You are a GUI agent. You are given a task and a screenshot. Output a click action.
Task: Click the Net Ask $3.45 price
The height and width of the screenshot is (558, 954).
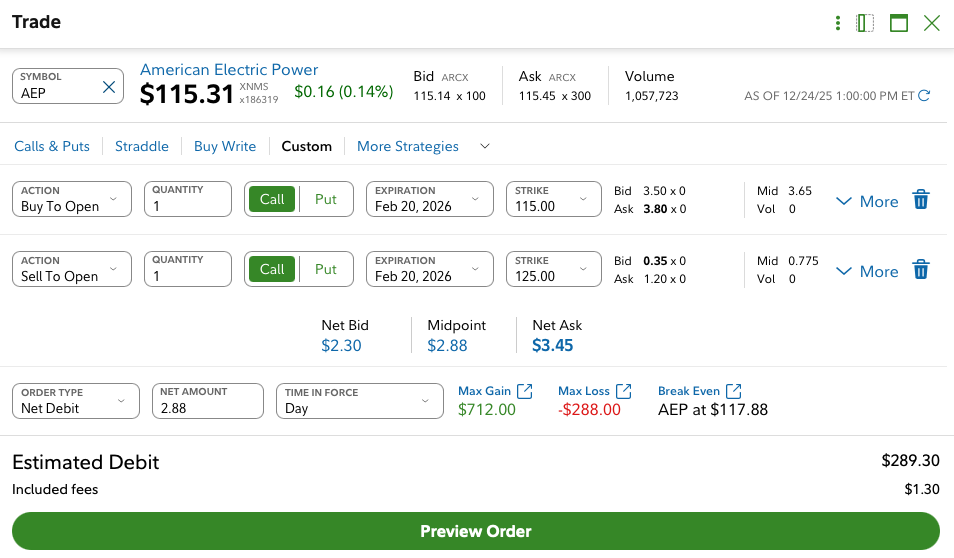coord(553,346)
